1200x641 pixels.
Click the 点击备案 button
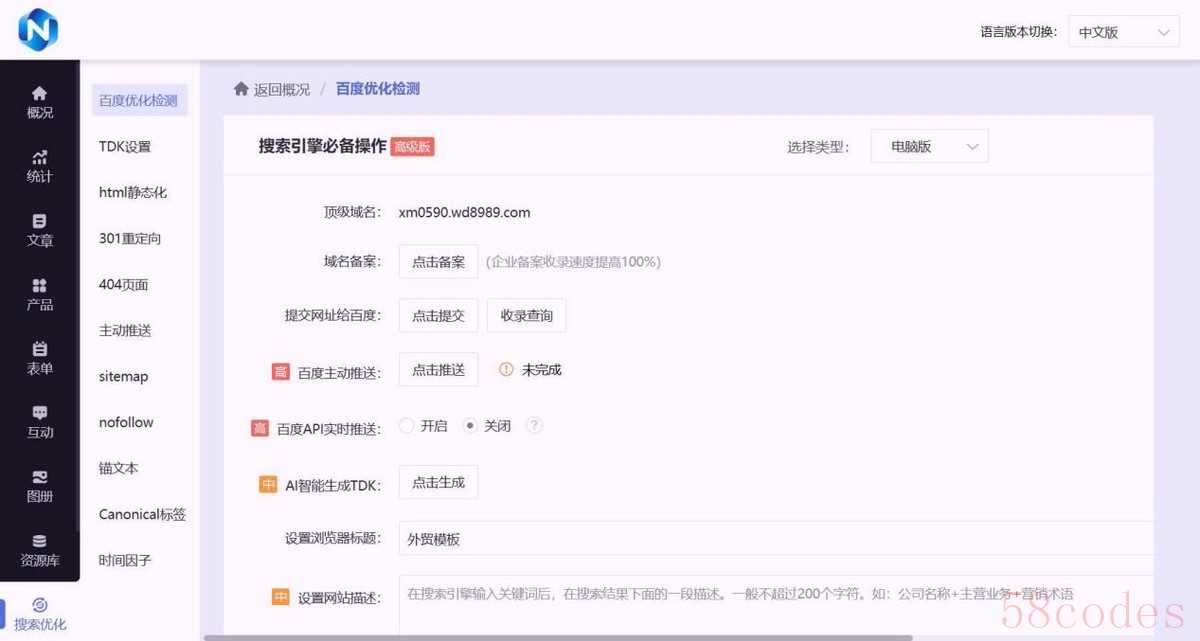pyautogui.click(x=438, y=262)
